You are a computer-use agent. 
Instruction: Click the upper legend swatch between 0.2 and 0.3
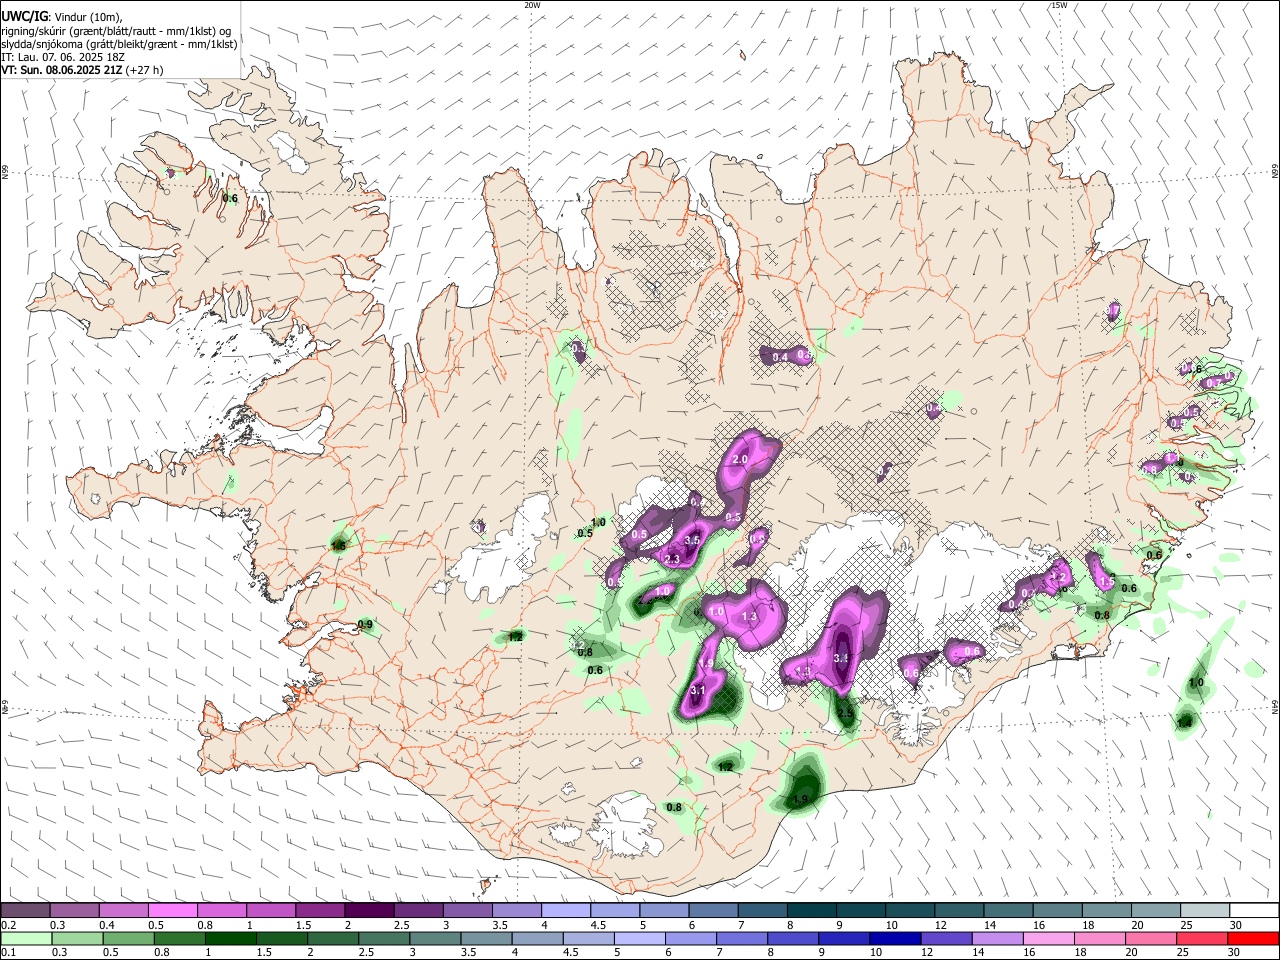point(25,911)
